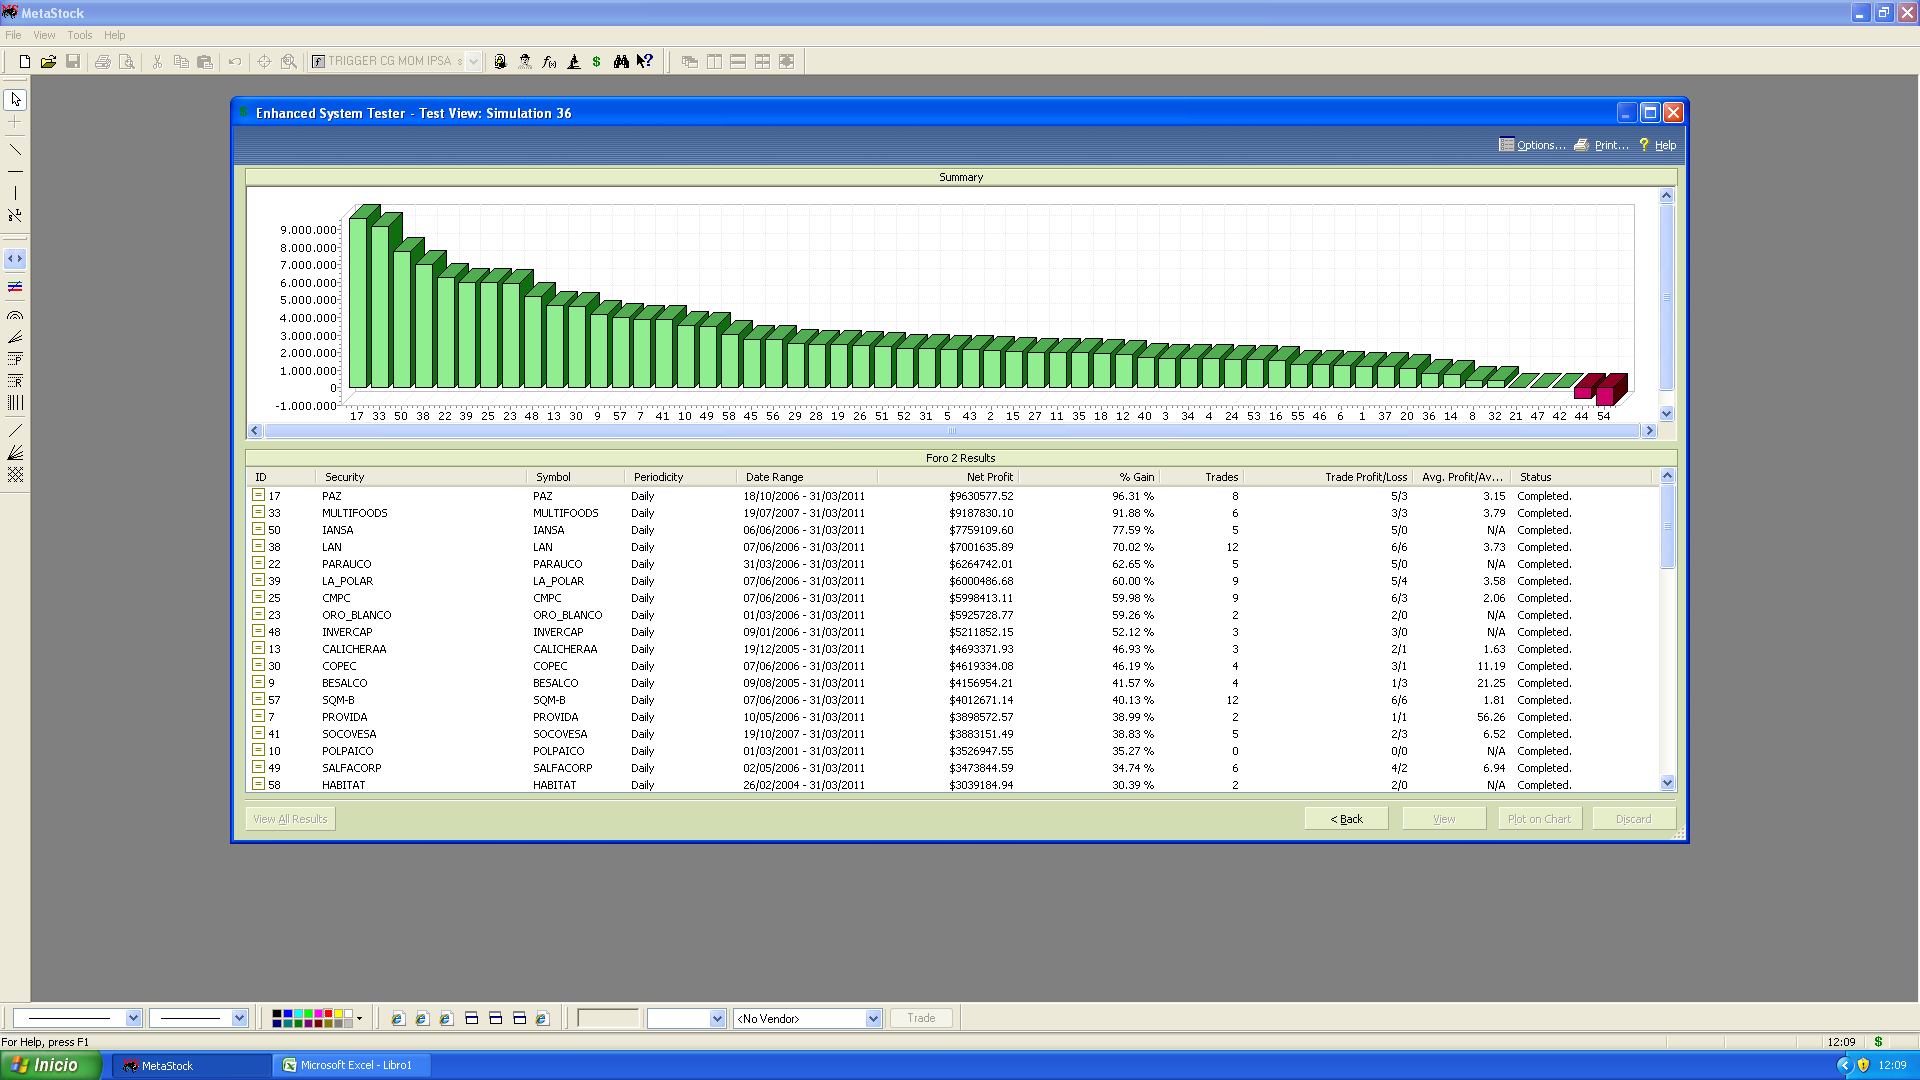Toggle the row icon for LAN result

(258, 546)
